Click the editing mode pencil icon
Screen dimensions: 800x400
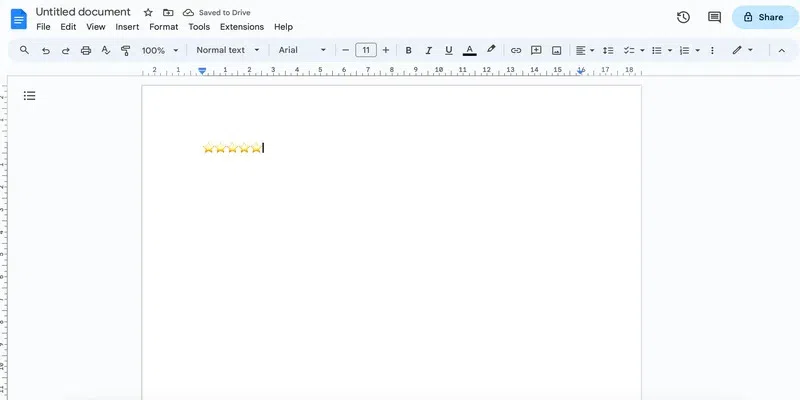pos(737,50)
